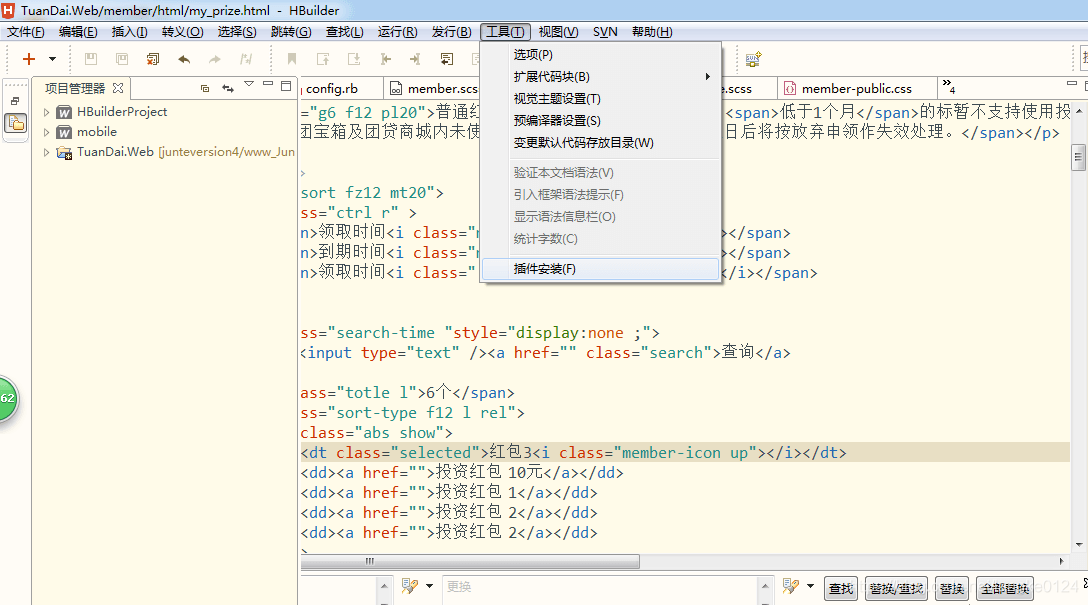Switch to member.scss editor tab
This screenshot has width=1088, height=605.
(433, 89)
